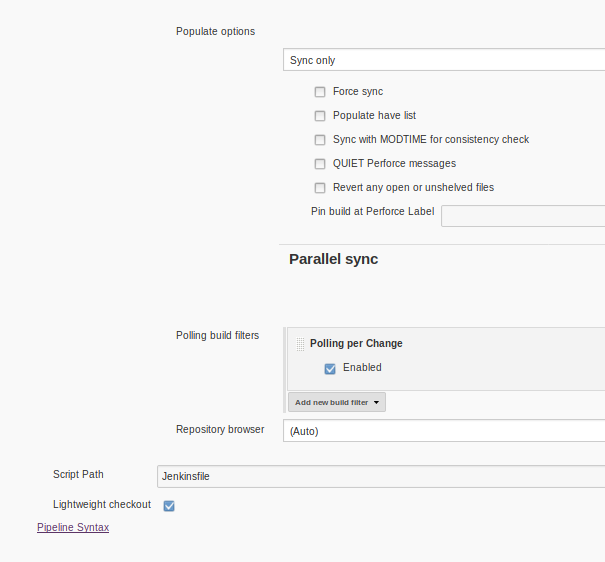Click the Populate options label
This screenshot has width=605, height=562.
[215, 31]
